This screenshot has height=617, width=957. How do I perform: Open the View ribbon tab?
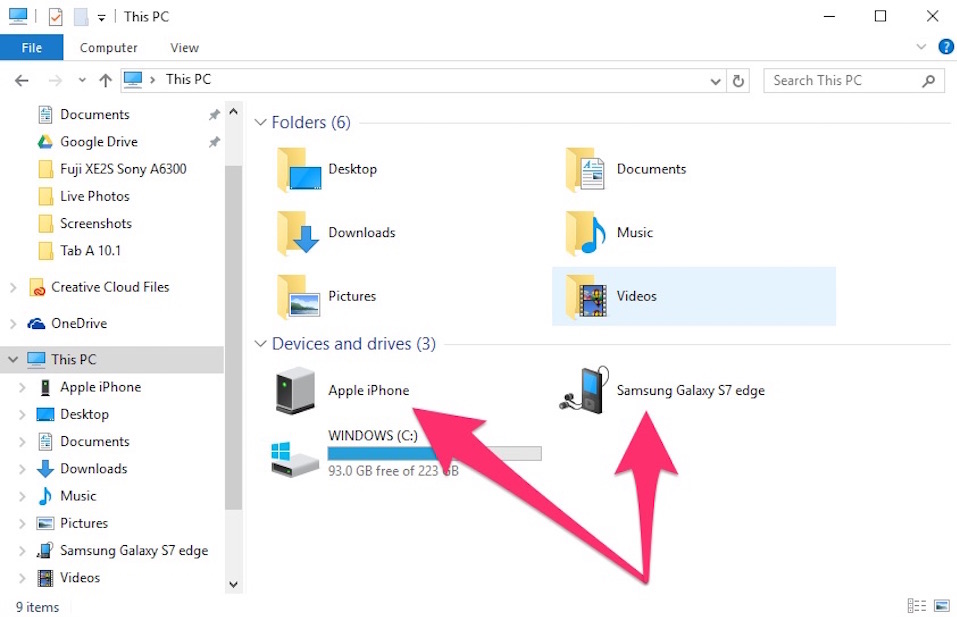pos(184,48)
